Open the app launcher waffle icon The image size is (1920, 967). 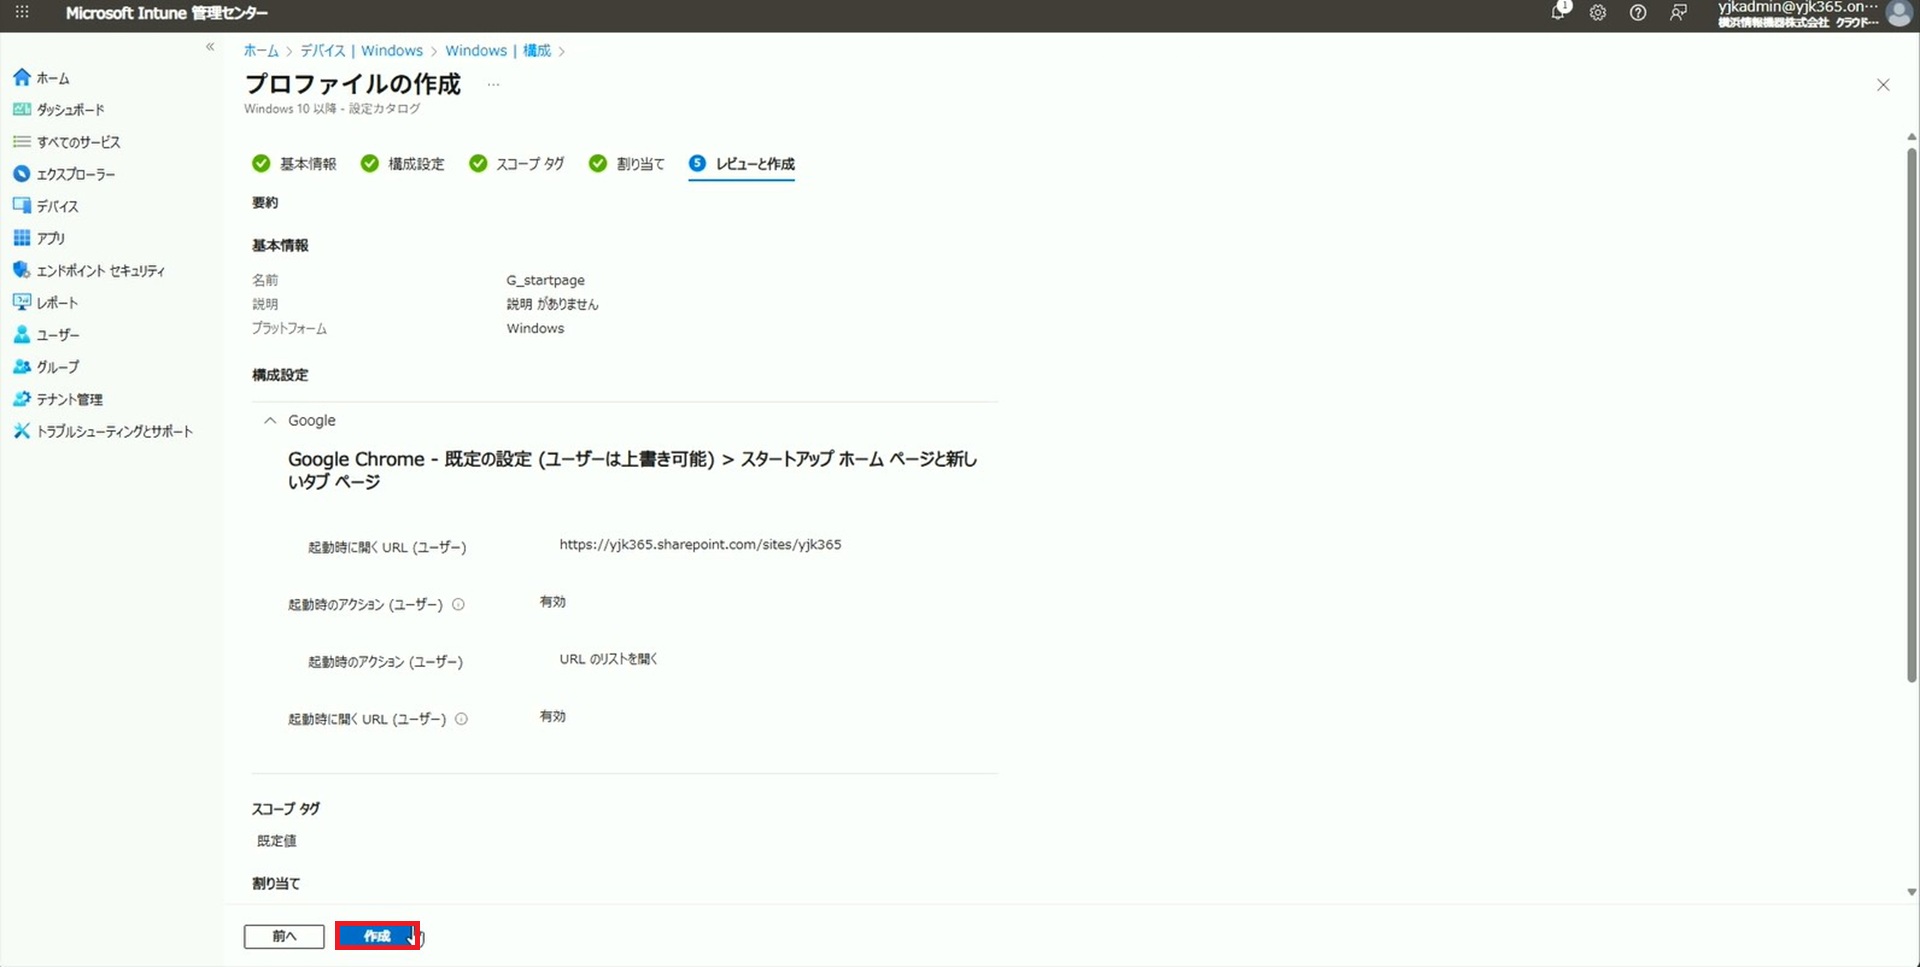(x=22, y=13)
